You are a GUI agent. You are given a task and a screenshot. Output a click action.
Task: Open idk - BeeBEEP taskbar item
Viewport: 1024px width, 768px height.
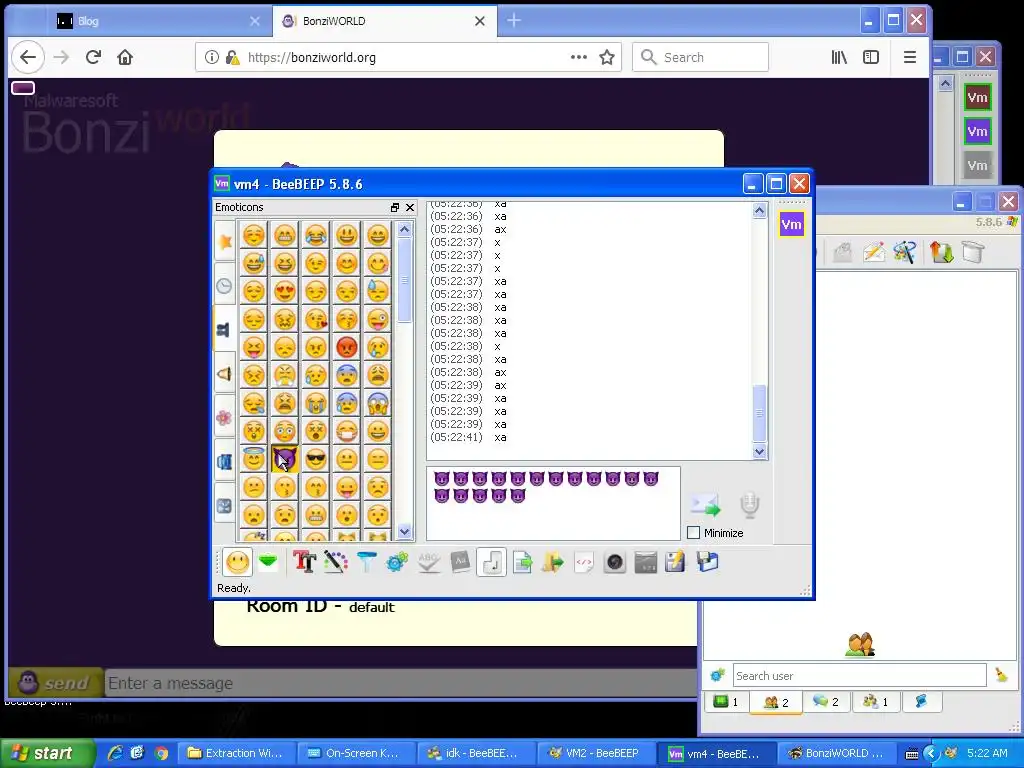coord(475,753)
